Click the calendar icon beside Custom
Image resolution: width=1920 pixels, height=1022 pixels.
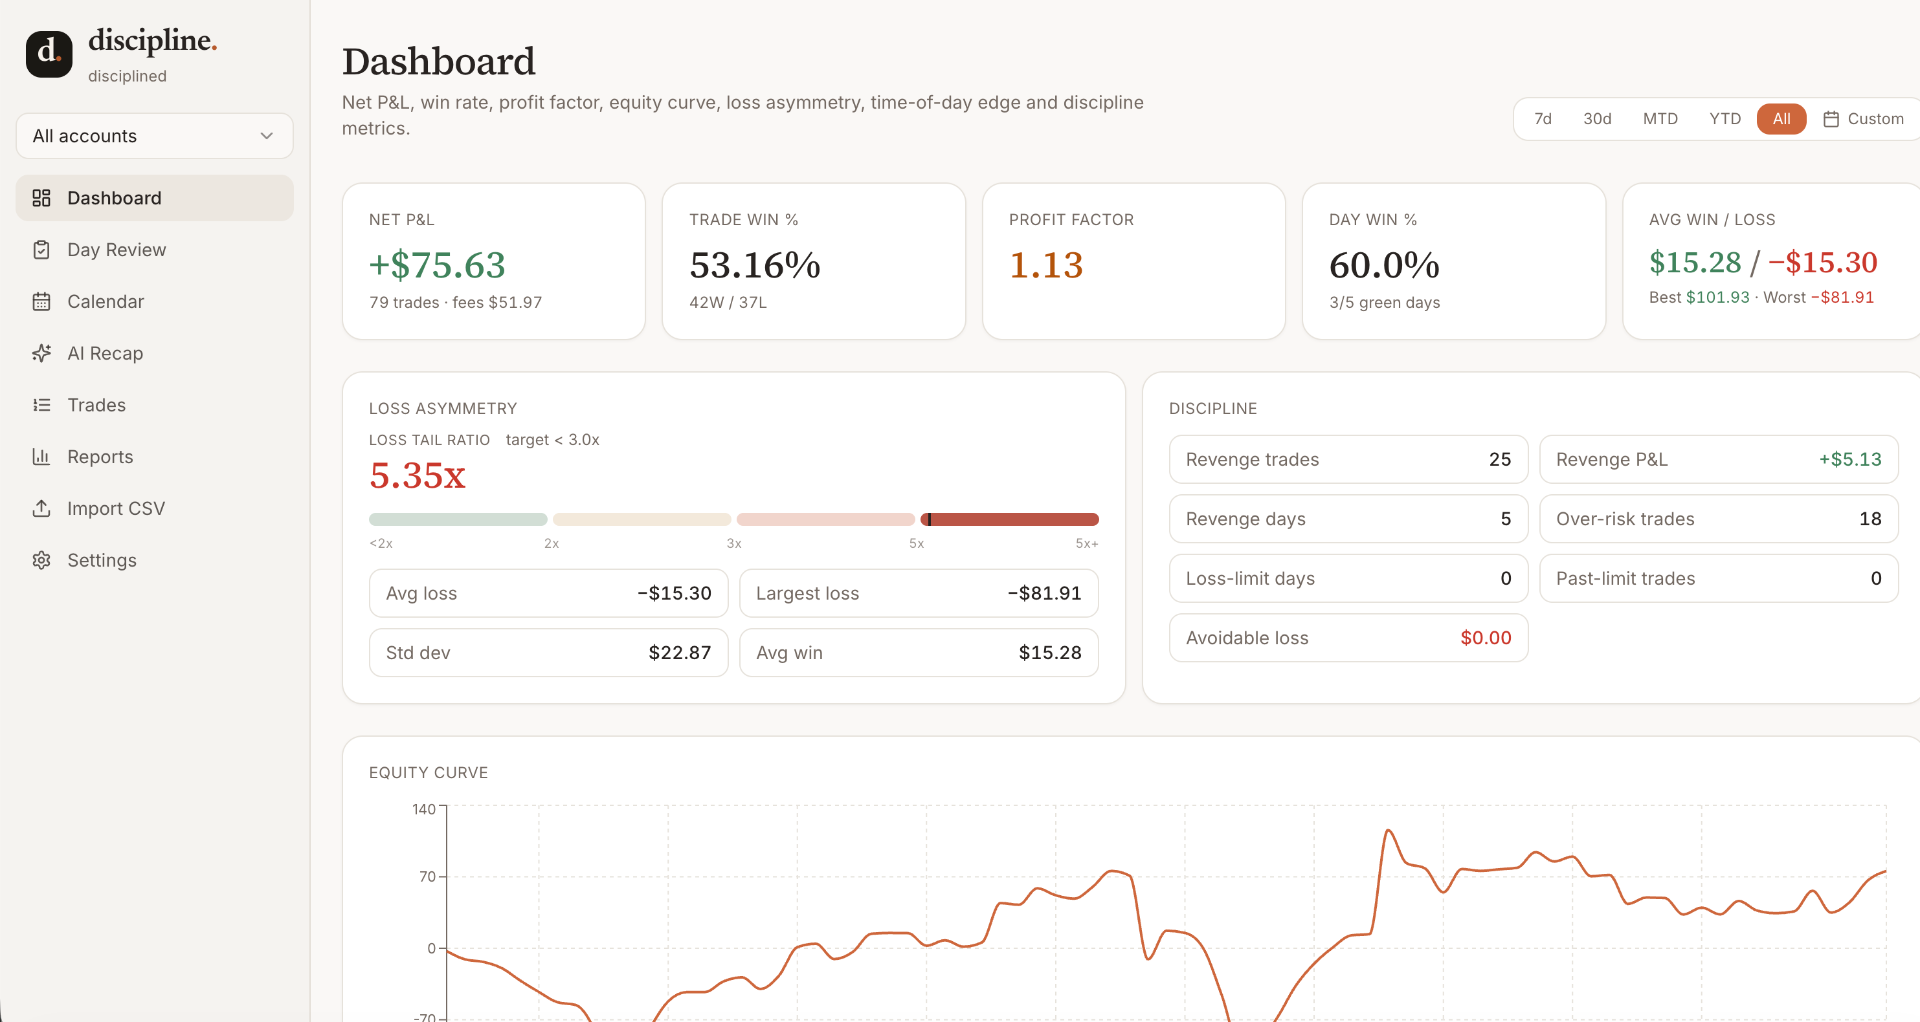[1831, 119]
